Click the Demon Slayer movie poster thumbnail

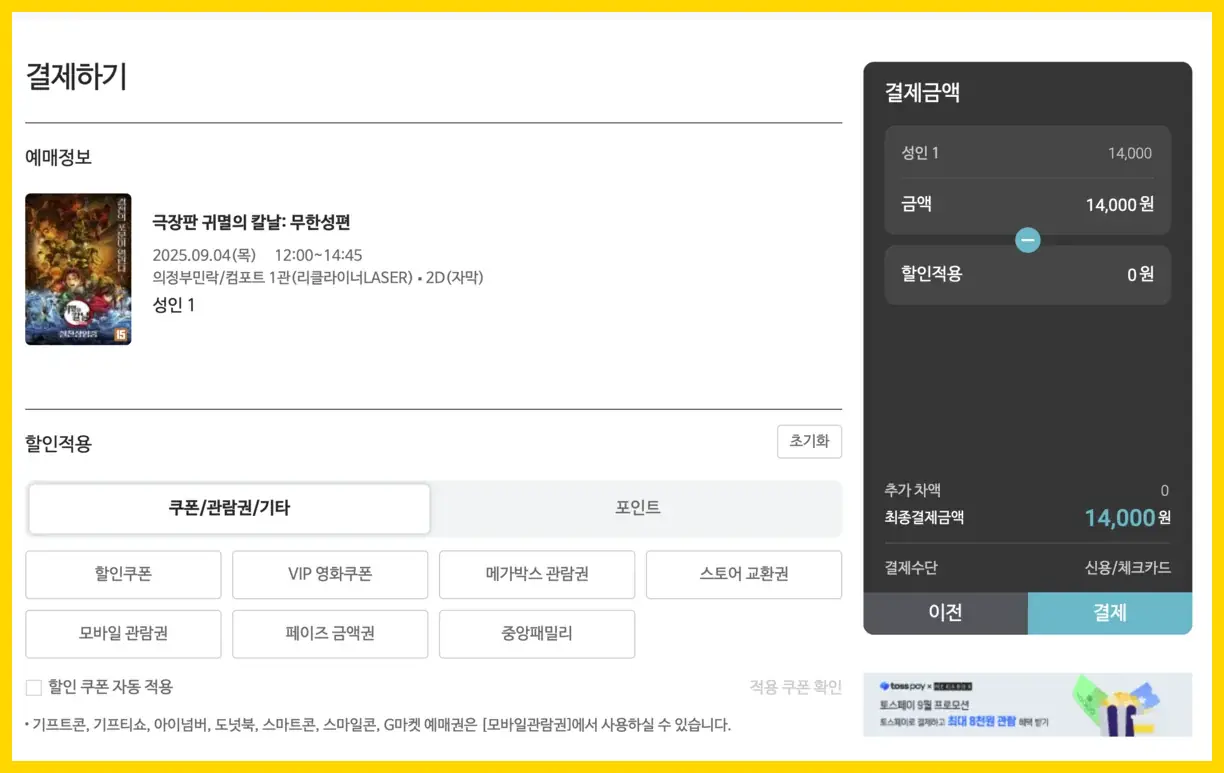[x=78, y=268]
